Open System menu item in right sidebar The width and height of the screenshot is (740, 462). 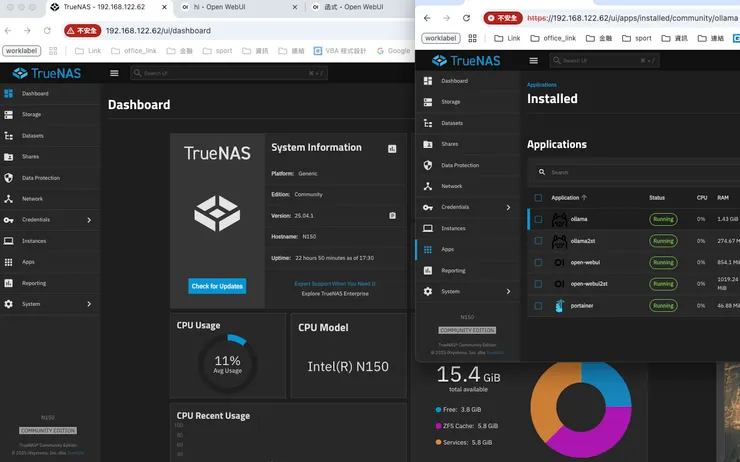click(x=467, y=292)
